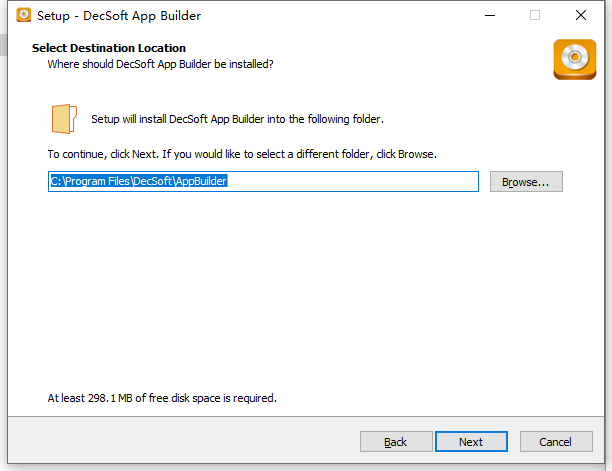Viewport: 612px width, 471px height.
Task: Click the window title 'Setup - DecSoft App Builder'
Action: pyautogui.click(x=119, y=16)
